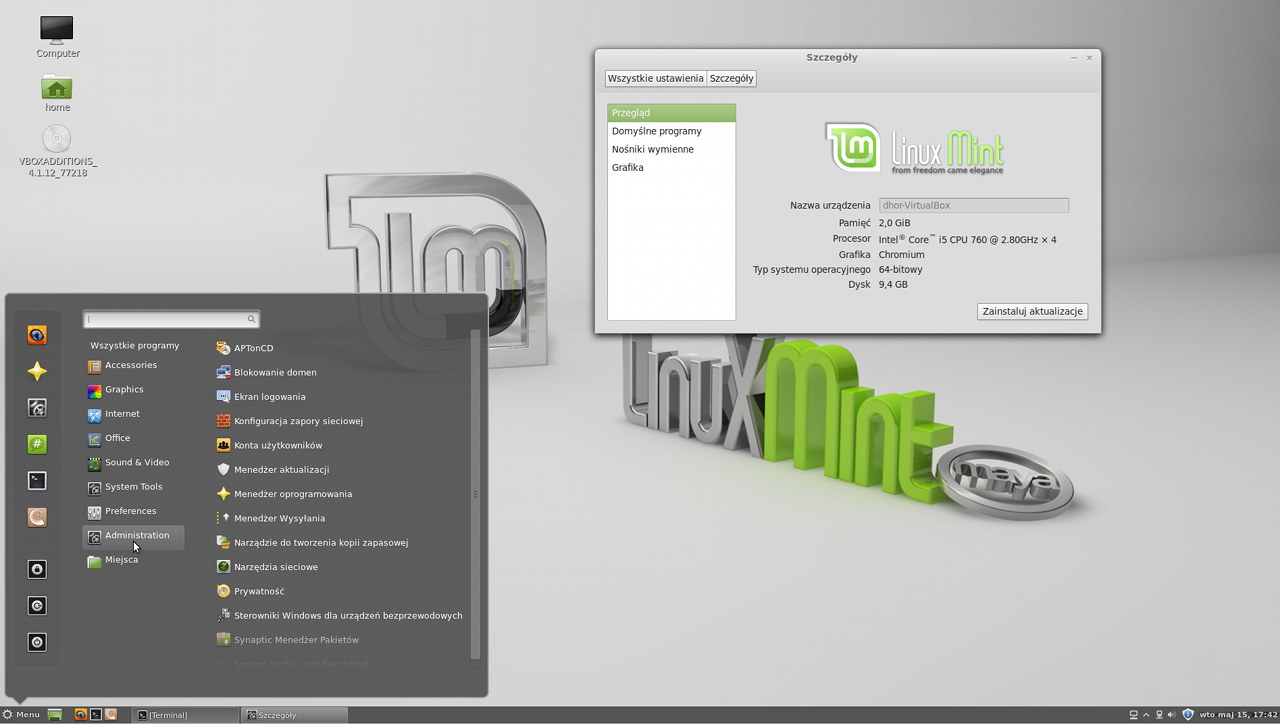Select Przegląd in the details sidebar
Image resolution: width=1280 pixels, height=724 pixels.
point(671,113)
